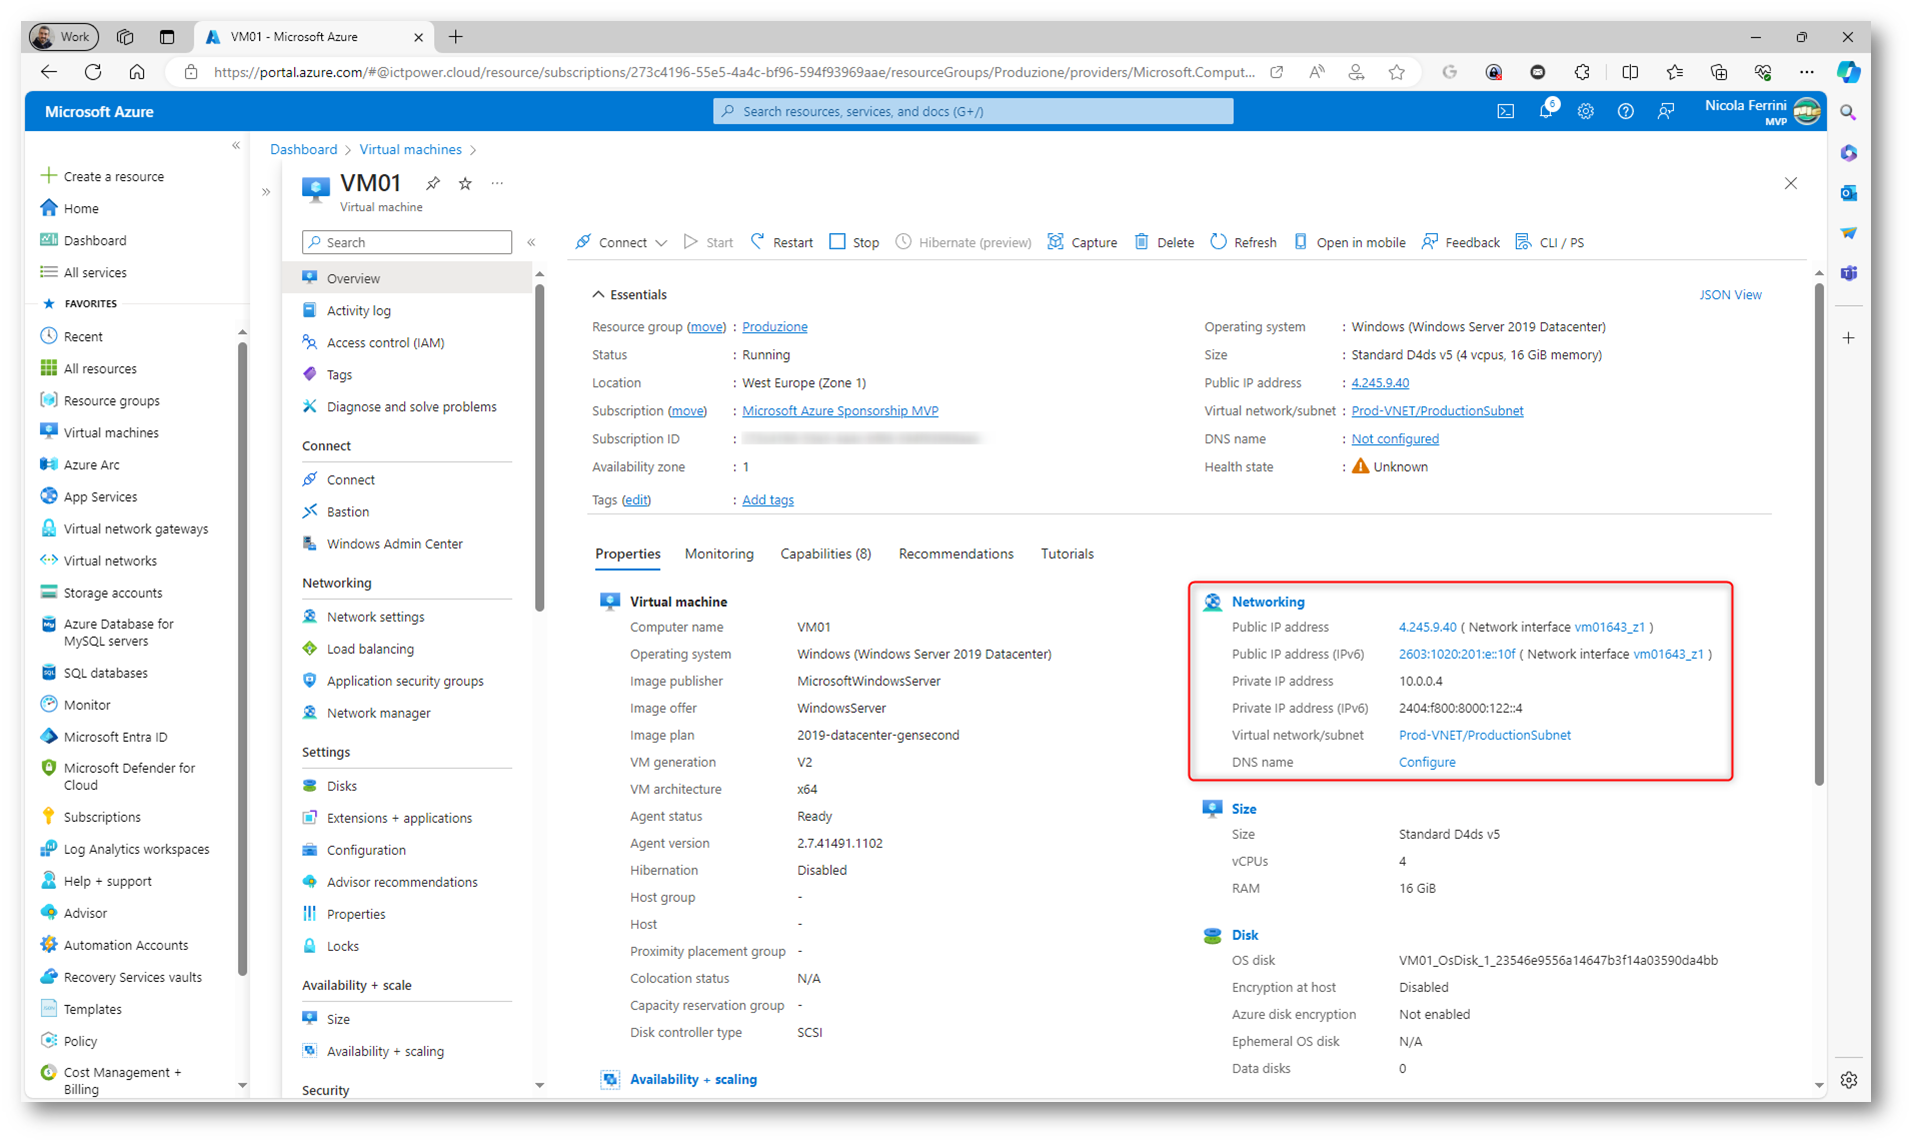Open the Produzione resource group link
The image size is (1913, 1144).
tap(774, 326)
